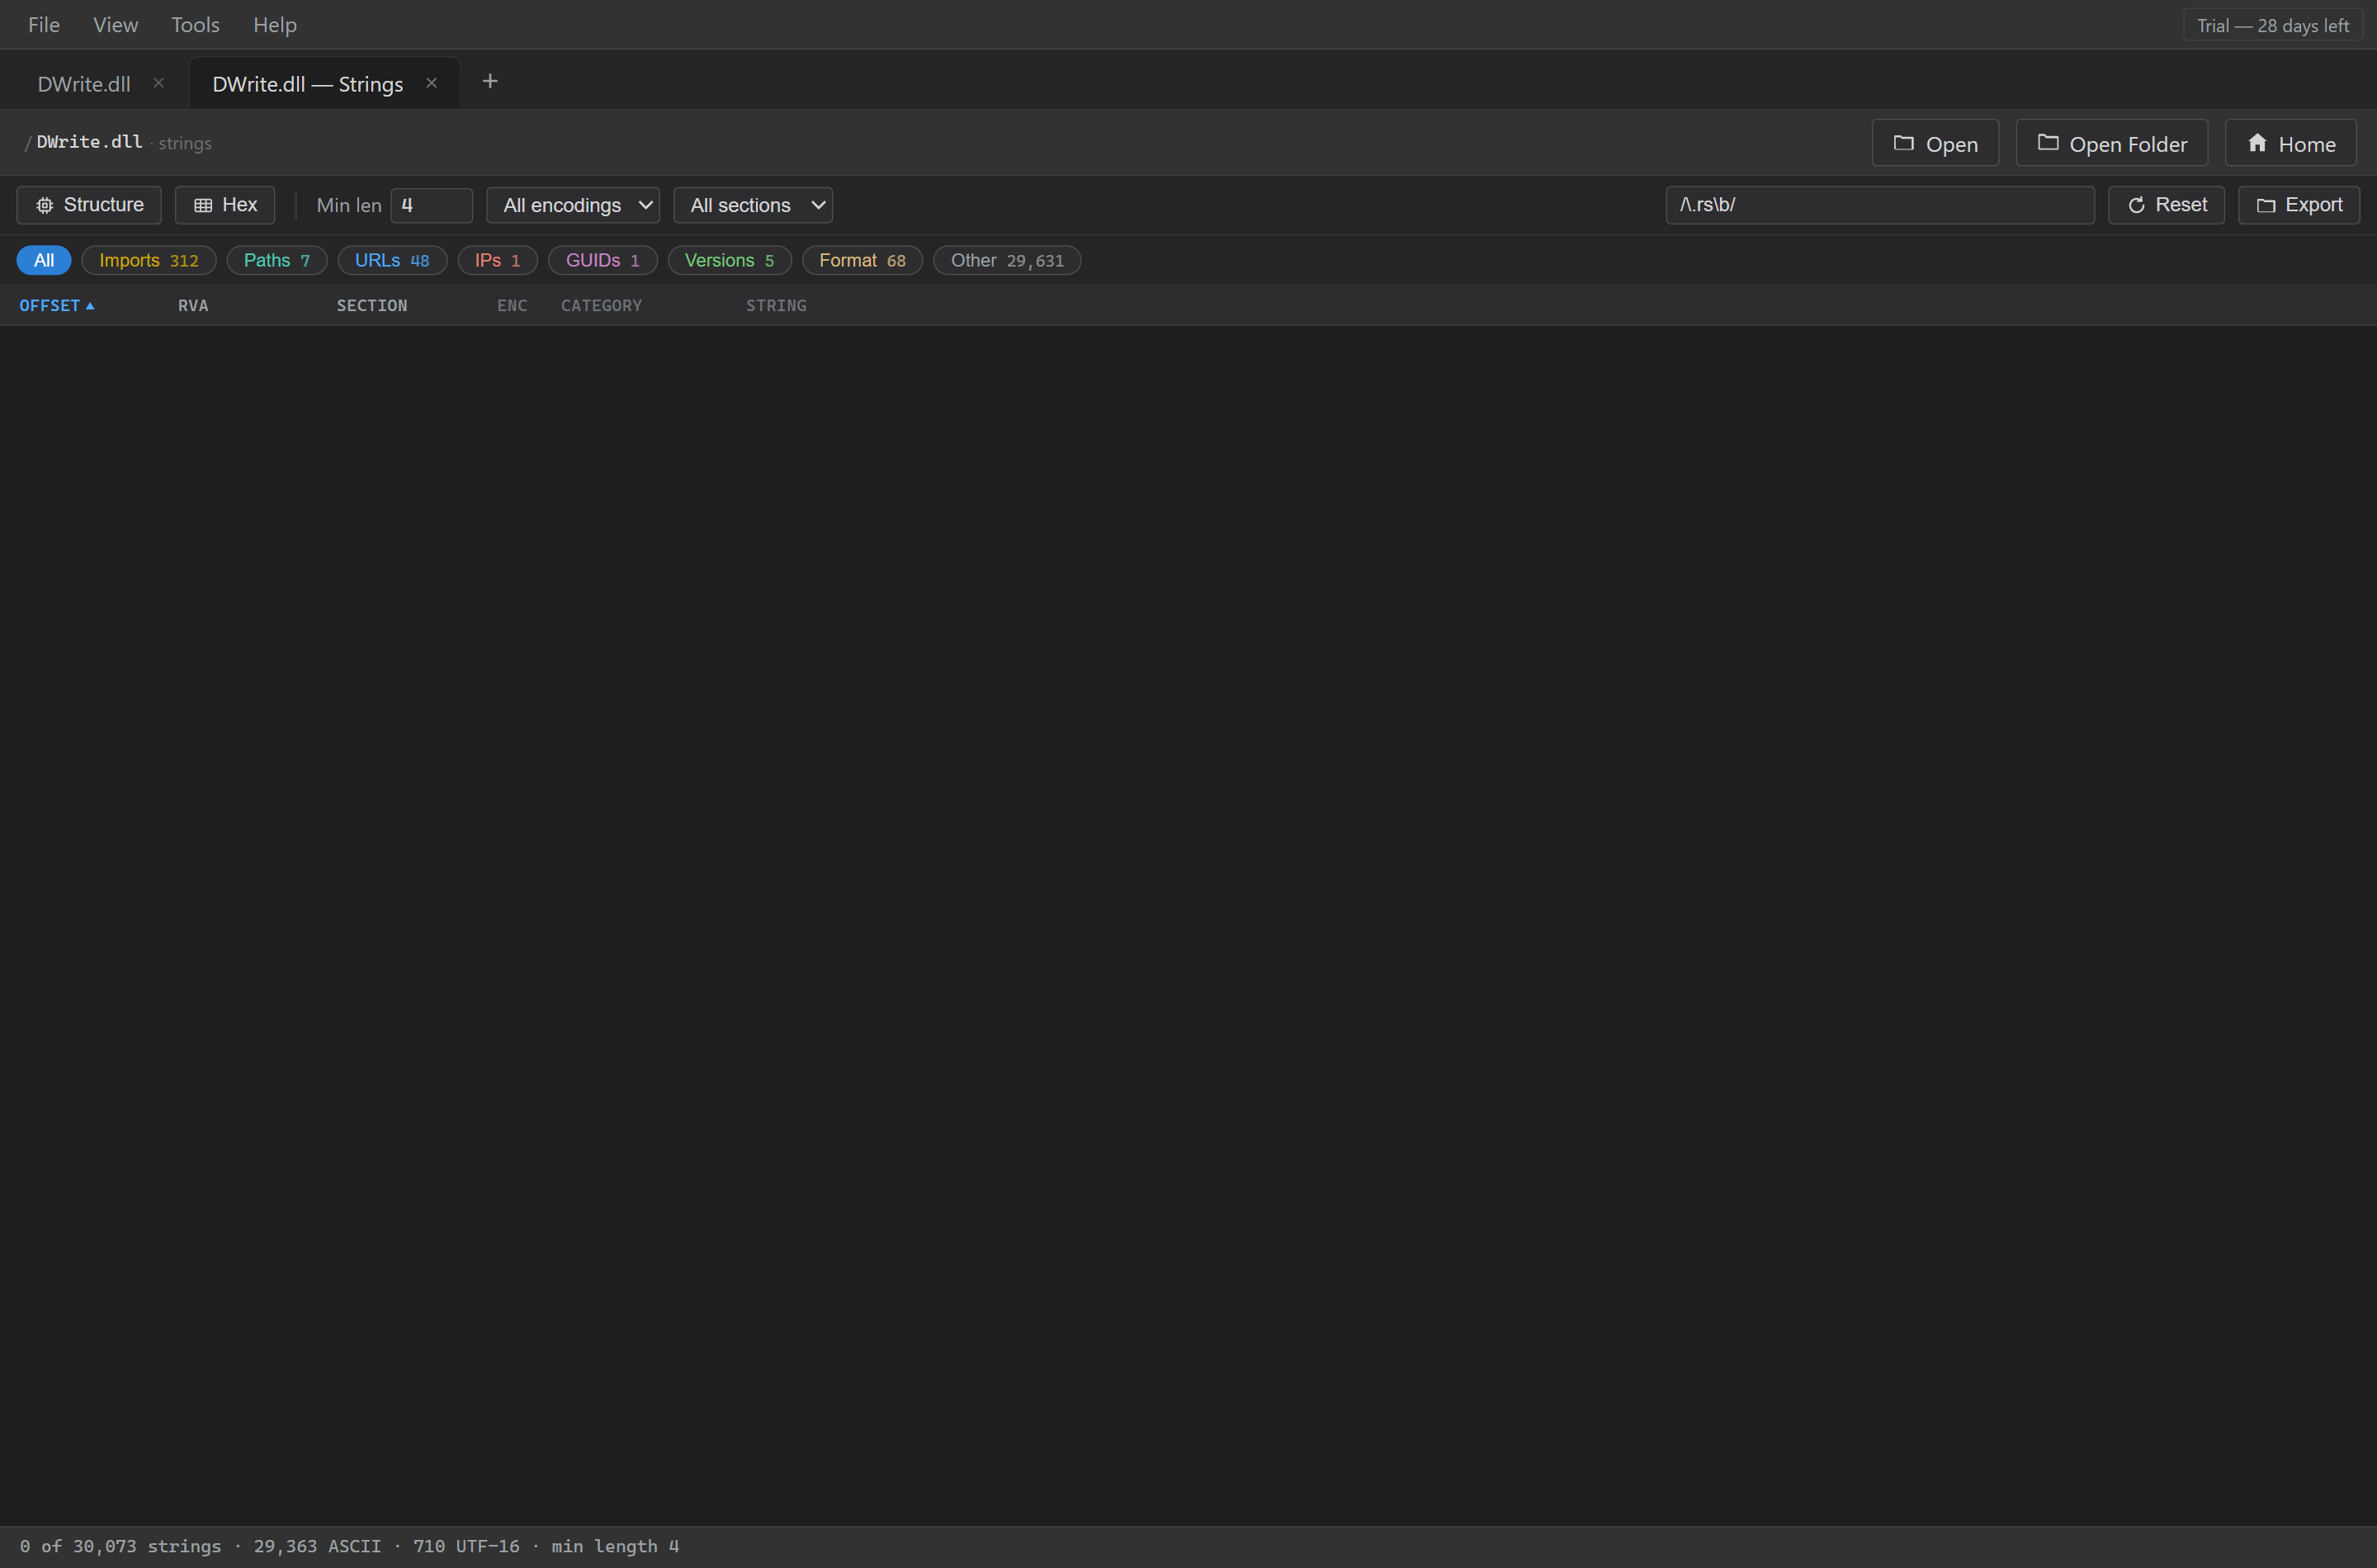Click the Export folder icon
Viewport: 2377px width, 1568px height.
(2265, 205)
